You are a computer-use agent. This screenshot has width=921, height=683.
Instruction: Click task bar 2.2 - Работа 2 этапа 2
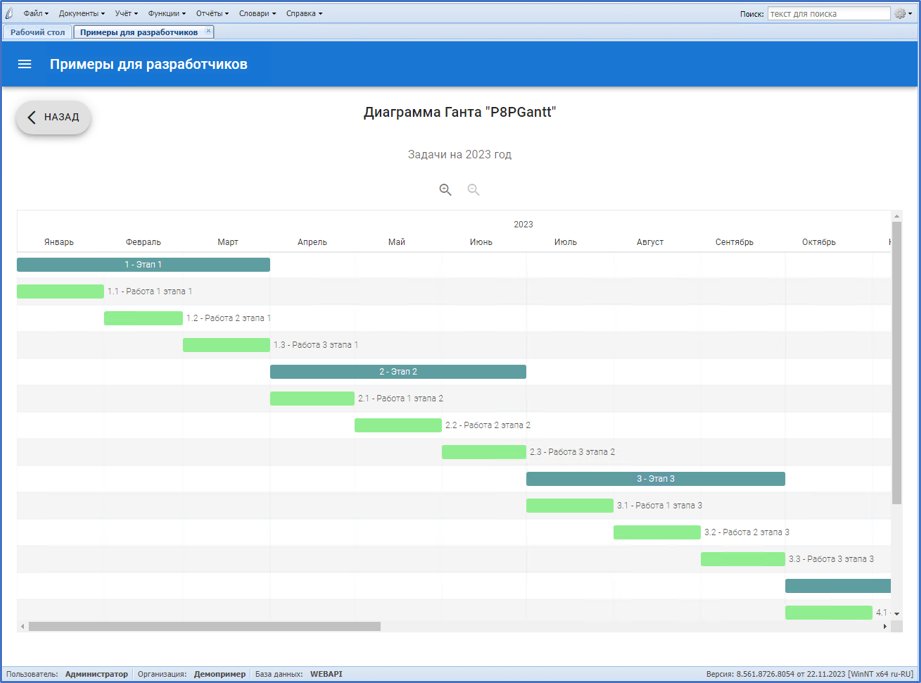tap(398, 425)
